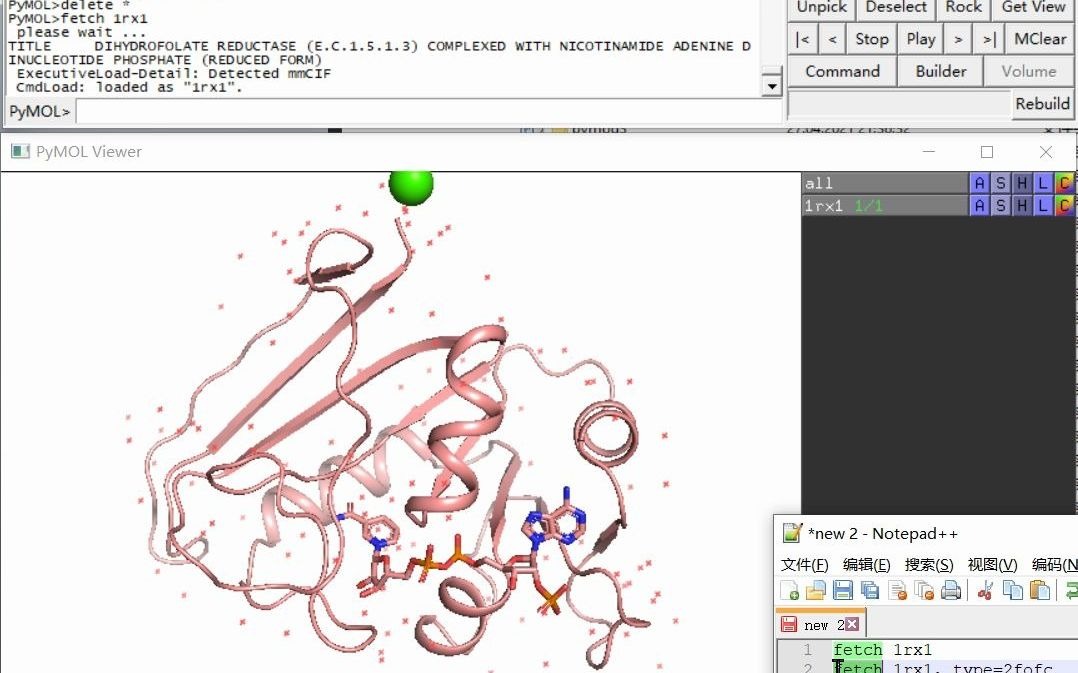Click the MClear button in PyMOL

(x=1039, y=38)
